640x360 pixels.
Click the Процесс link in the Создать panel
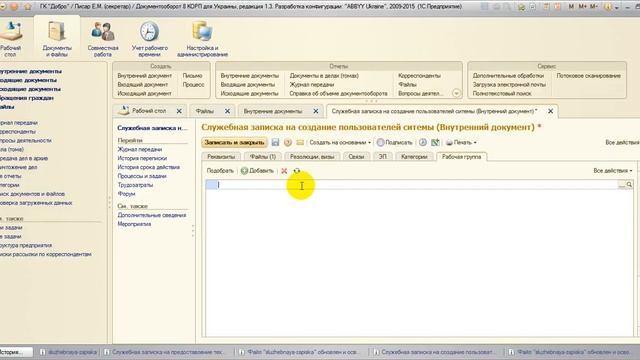coord(193,84)
